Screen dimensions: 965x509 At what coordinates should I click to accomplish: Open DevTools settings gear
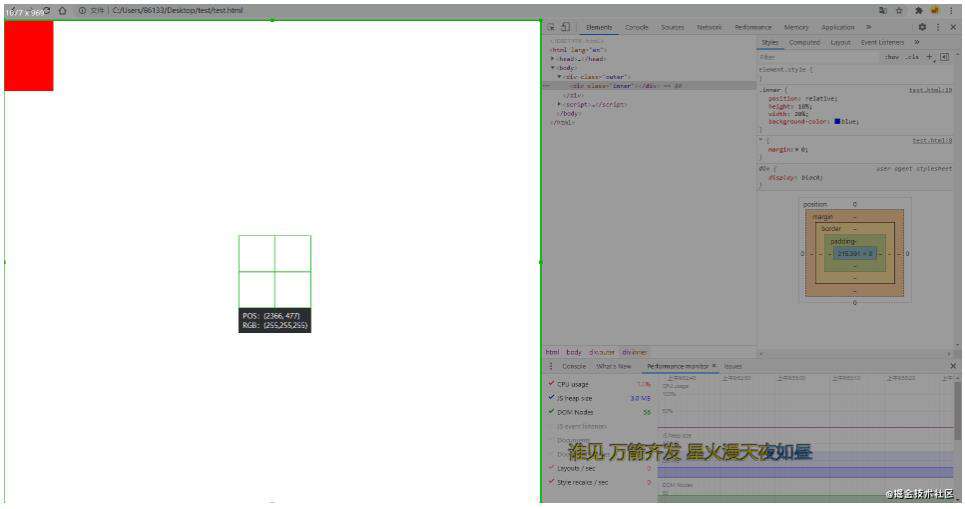click(x=922, y=27)
